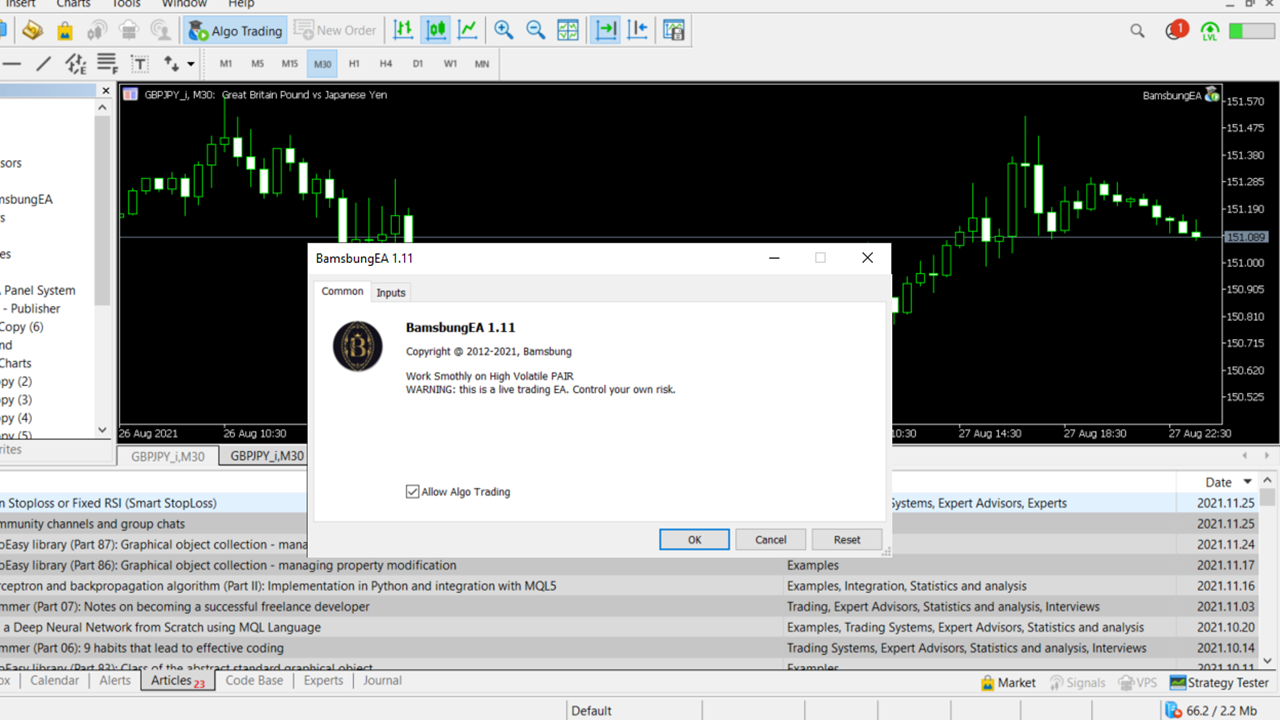
Task: Open the Date column sort arrow
Action: click(1247, 482)
